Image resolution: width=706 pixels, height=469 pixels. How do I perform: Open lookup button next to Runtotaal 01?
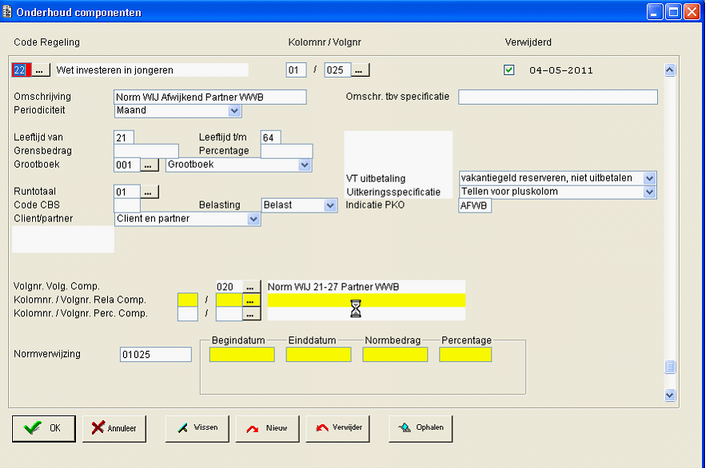click(x=149, y=192)
